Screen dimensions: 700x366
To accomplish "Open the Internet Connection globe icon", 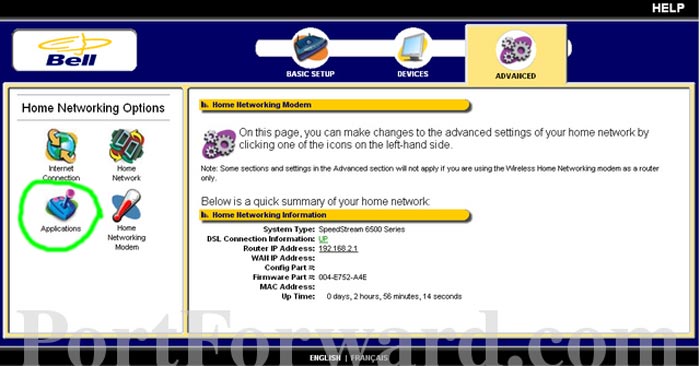I will pos(61,146).
